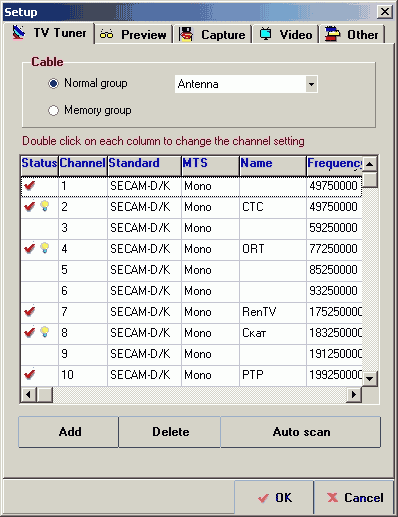Select the Memory group radio button
This screenshot has height=517, width=398.
coord(53,110)
